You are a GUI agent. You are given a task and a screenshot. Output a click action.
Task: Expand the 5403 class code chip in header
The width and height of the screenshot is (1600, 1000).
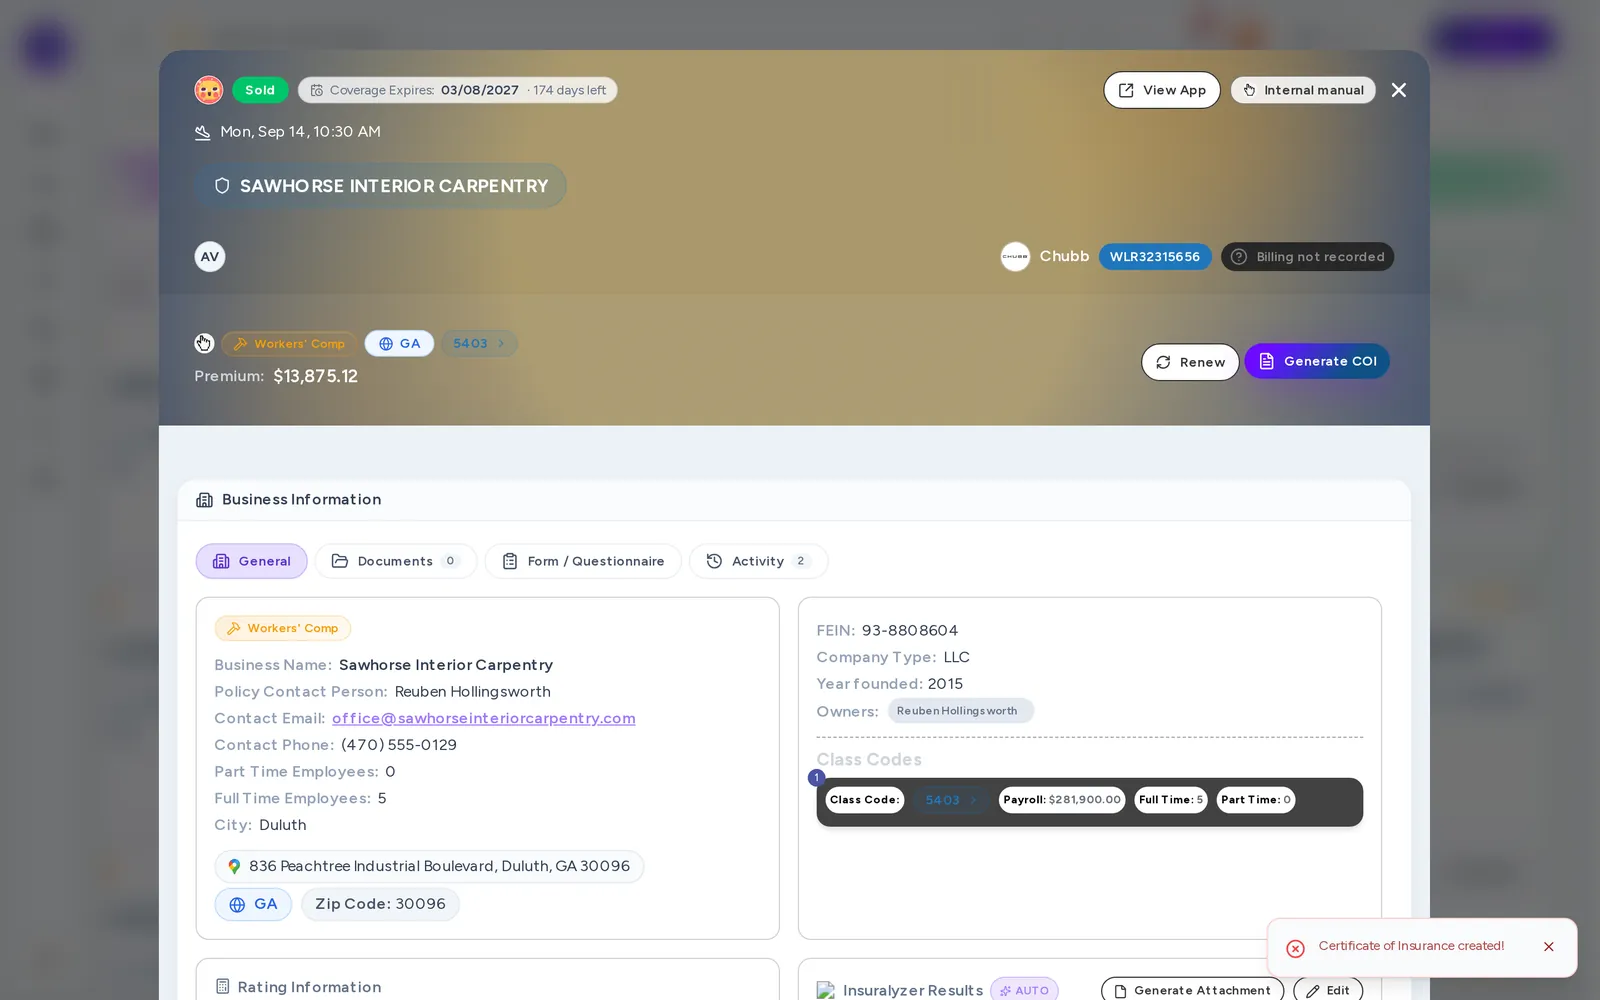point(479,344)
